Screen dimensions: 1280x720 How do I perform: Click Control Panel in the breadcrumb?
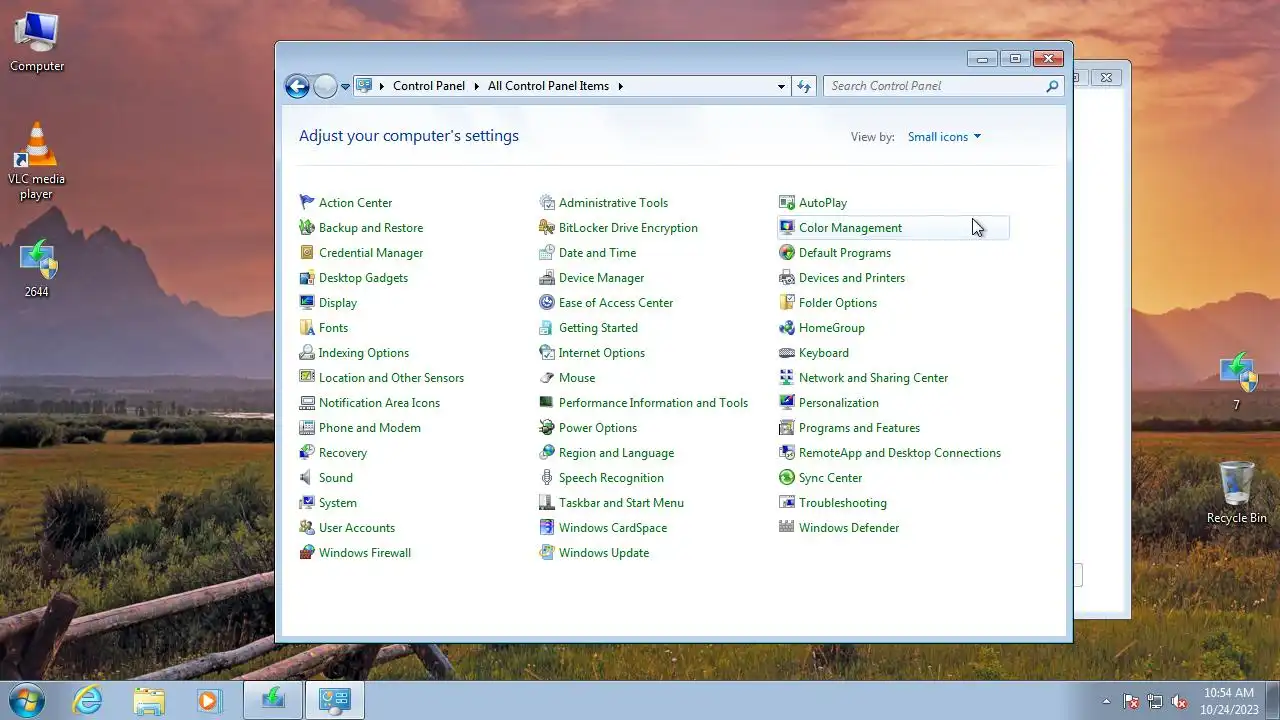(429, 86)
